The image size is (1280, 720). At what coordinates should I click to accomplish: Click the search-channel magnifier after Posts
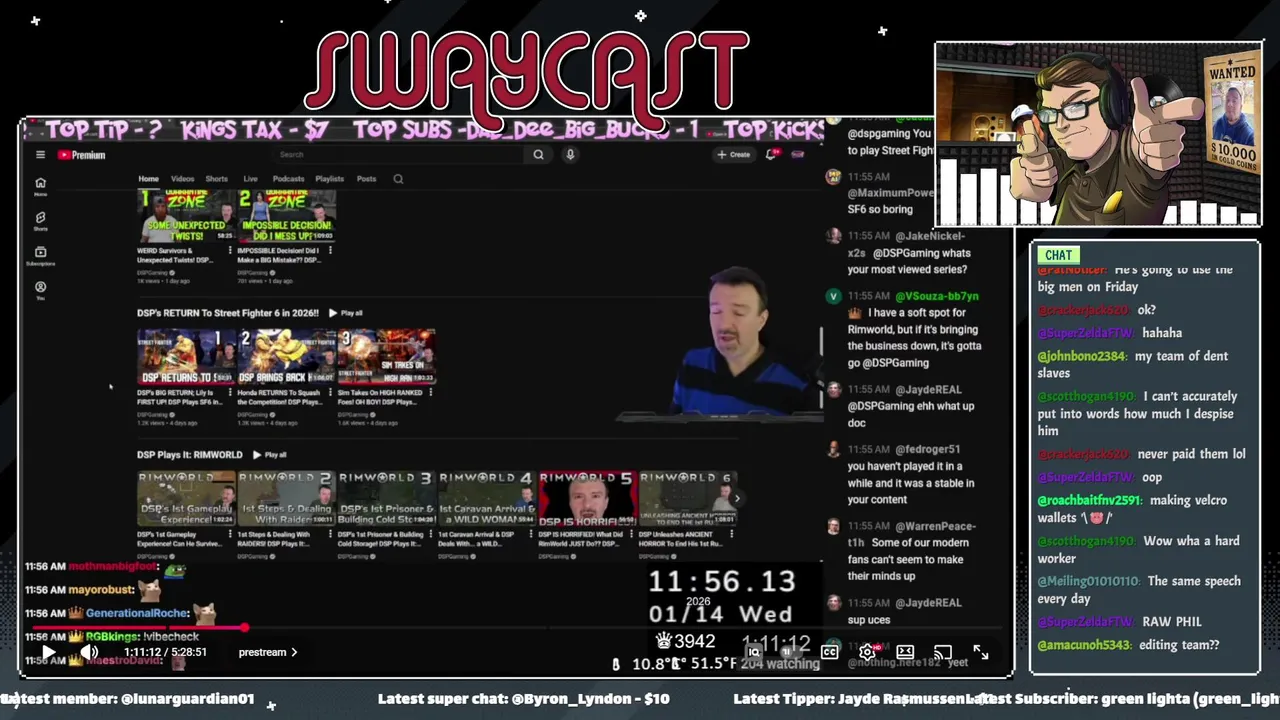tap(398, 179)
